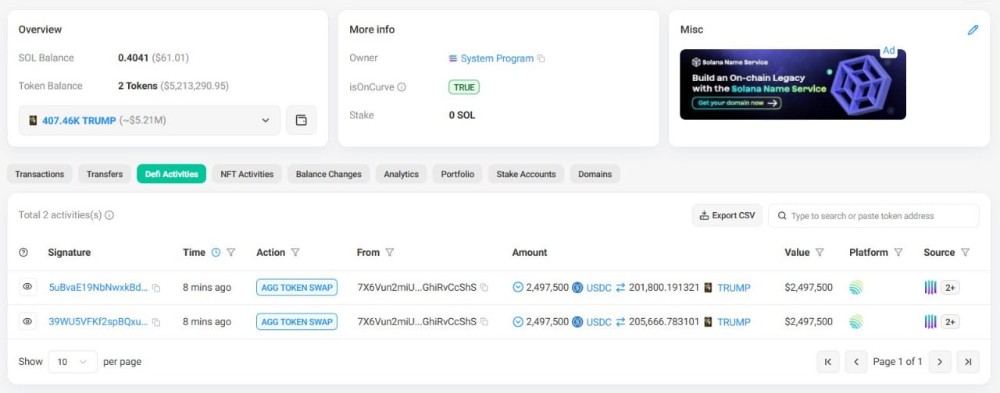The width and height of the screenshot is (1000, 393).
Task: Click the platform icon in first row
Action: (856, 288)
